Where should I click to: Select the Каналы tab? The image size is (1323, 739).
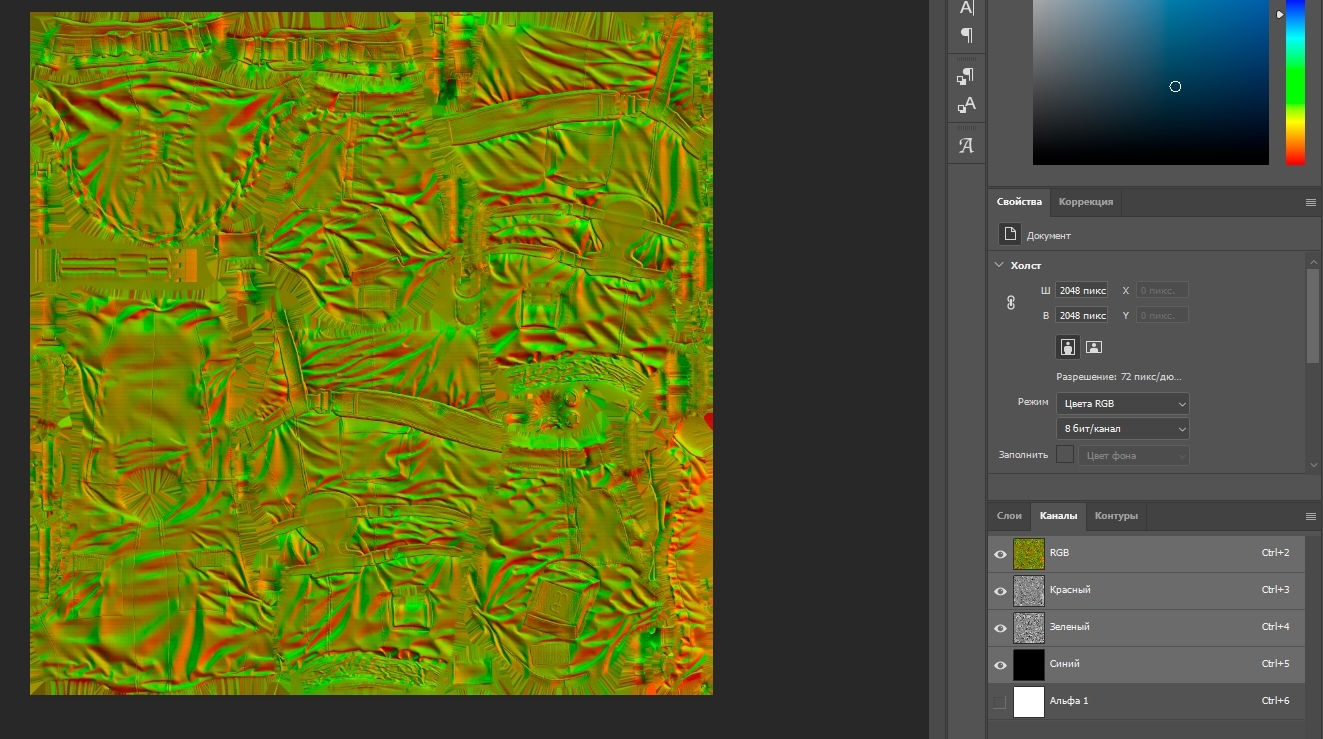tap(1058, 516)
